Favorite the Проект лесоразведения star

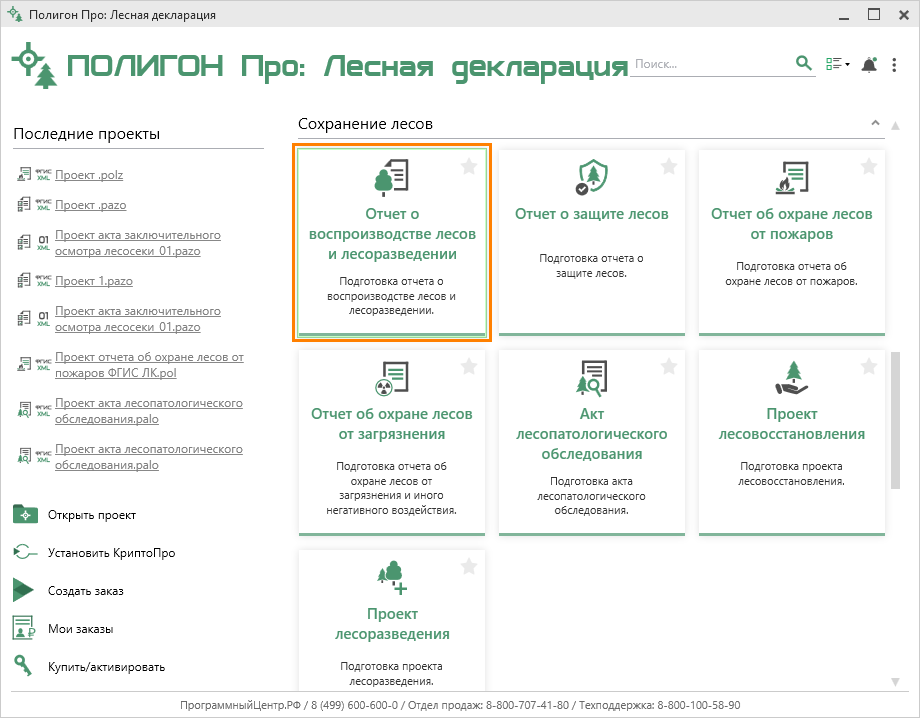[469, 567]
